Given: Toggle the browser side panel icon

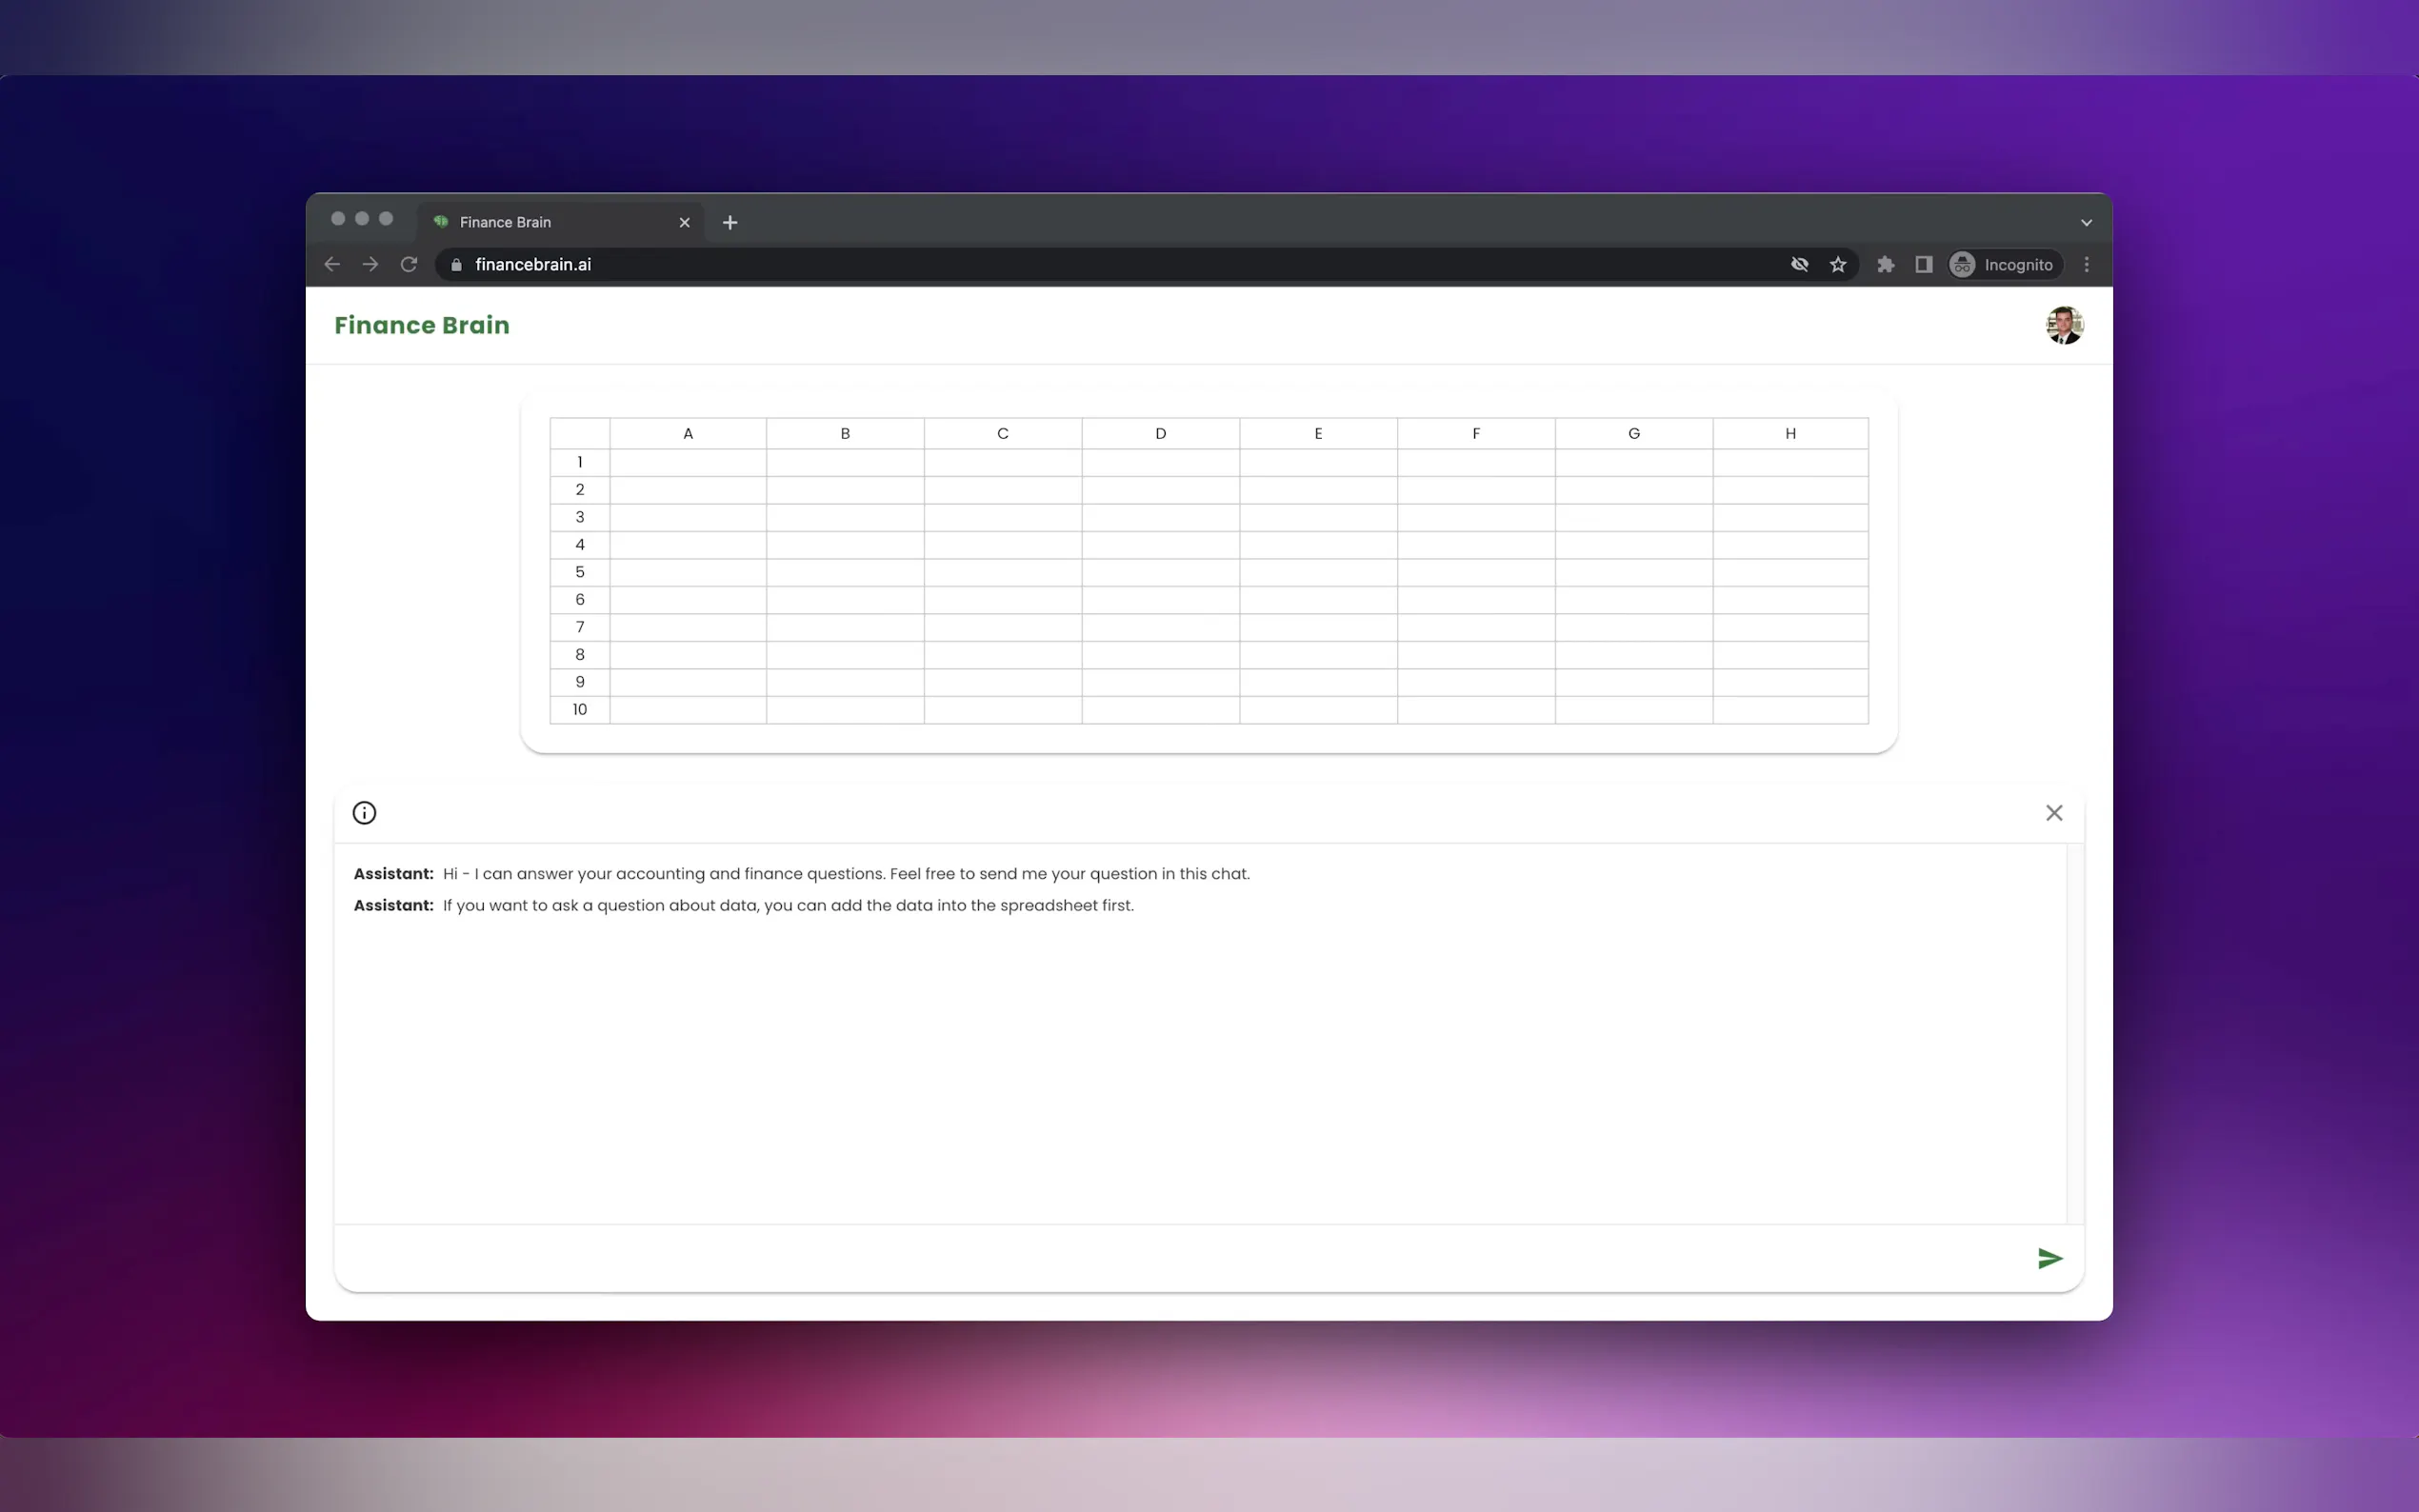Looking at the screenshot, I should point(1923,264).
